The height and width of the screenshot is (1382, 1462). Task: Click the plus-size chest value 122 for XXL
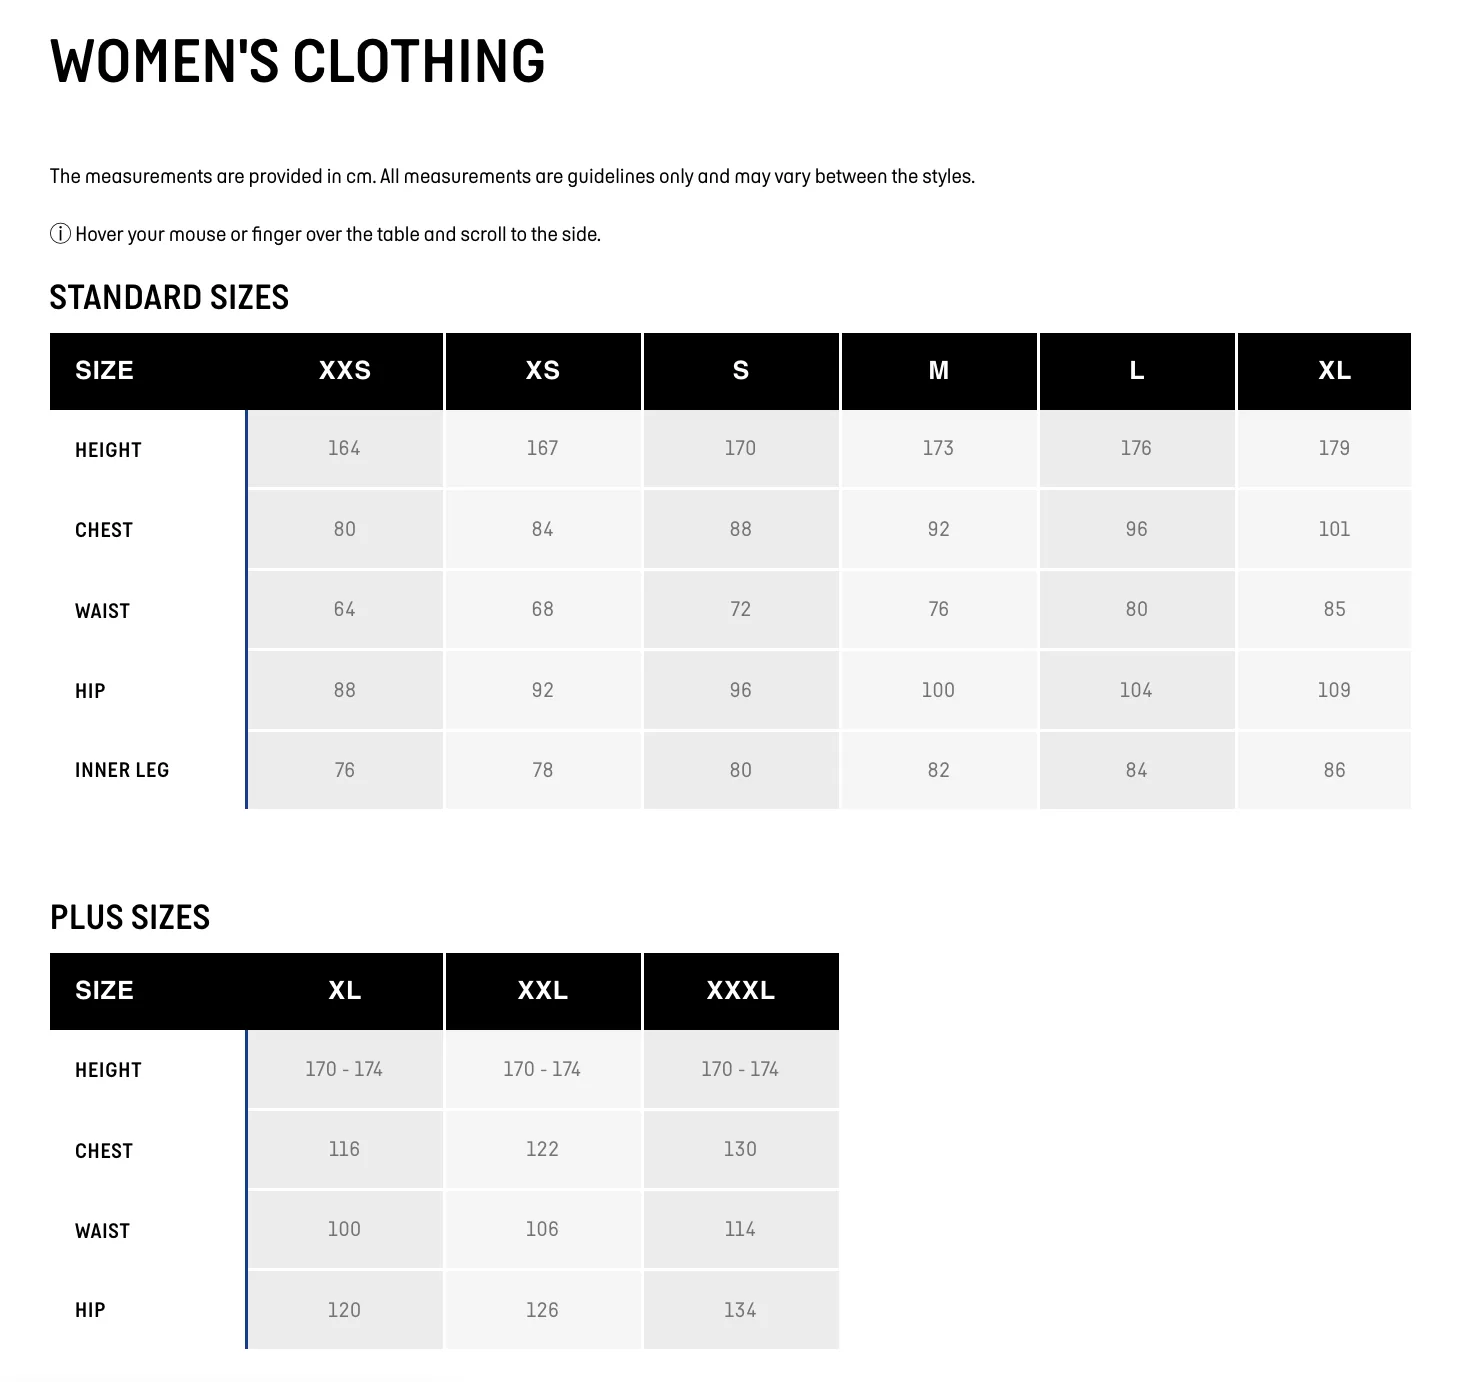tap(543, 1149)
